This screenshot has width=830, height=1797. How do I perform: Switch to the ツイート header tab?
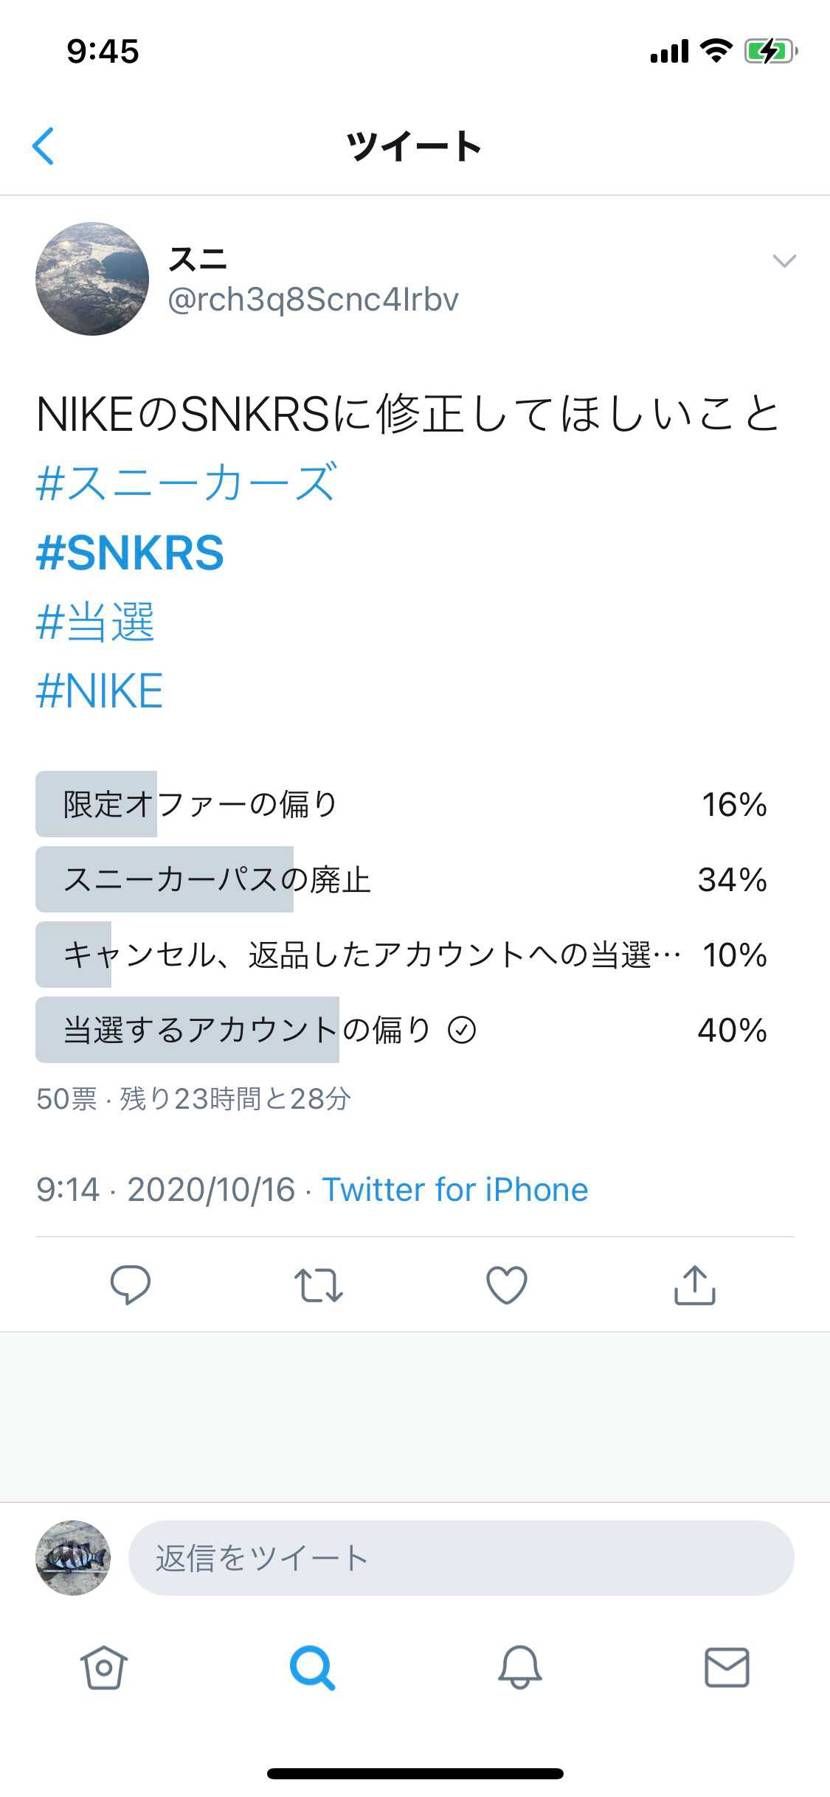click(x=414, y=145)
